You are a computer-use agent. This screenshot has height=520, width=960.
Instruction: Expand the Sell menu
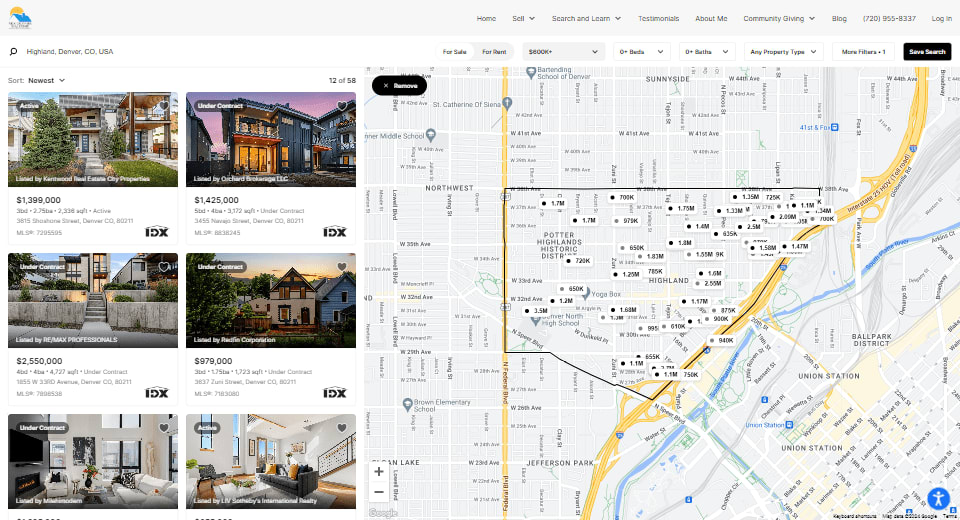(523, 18)
